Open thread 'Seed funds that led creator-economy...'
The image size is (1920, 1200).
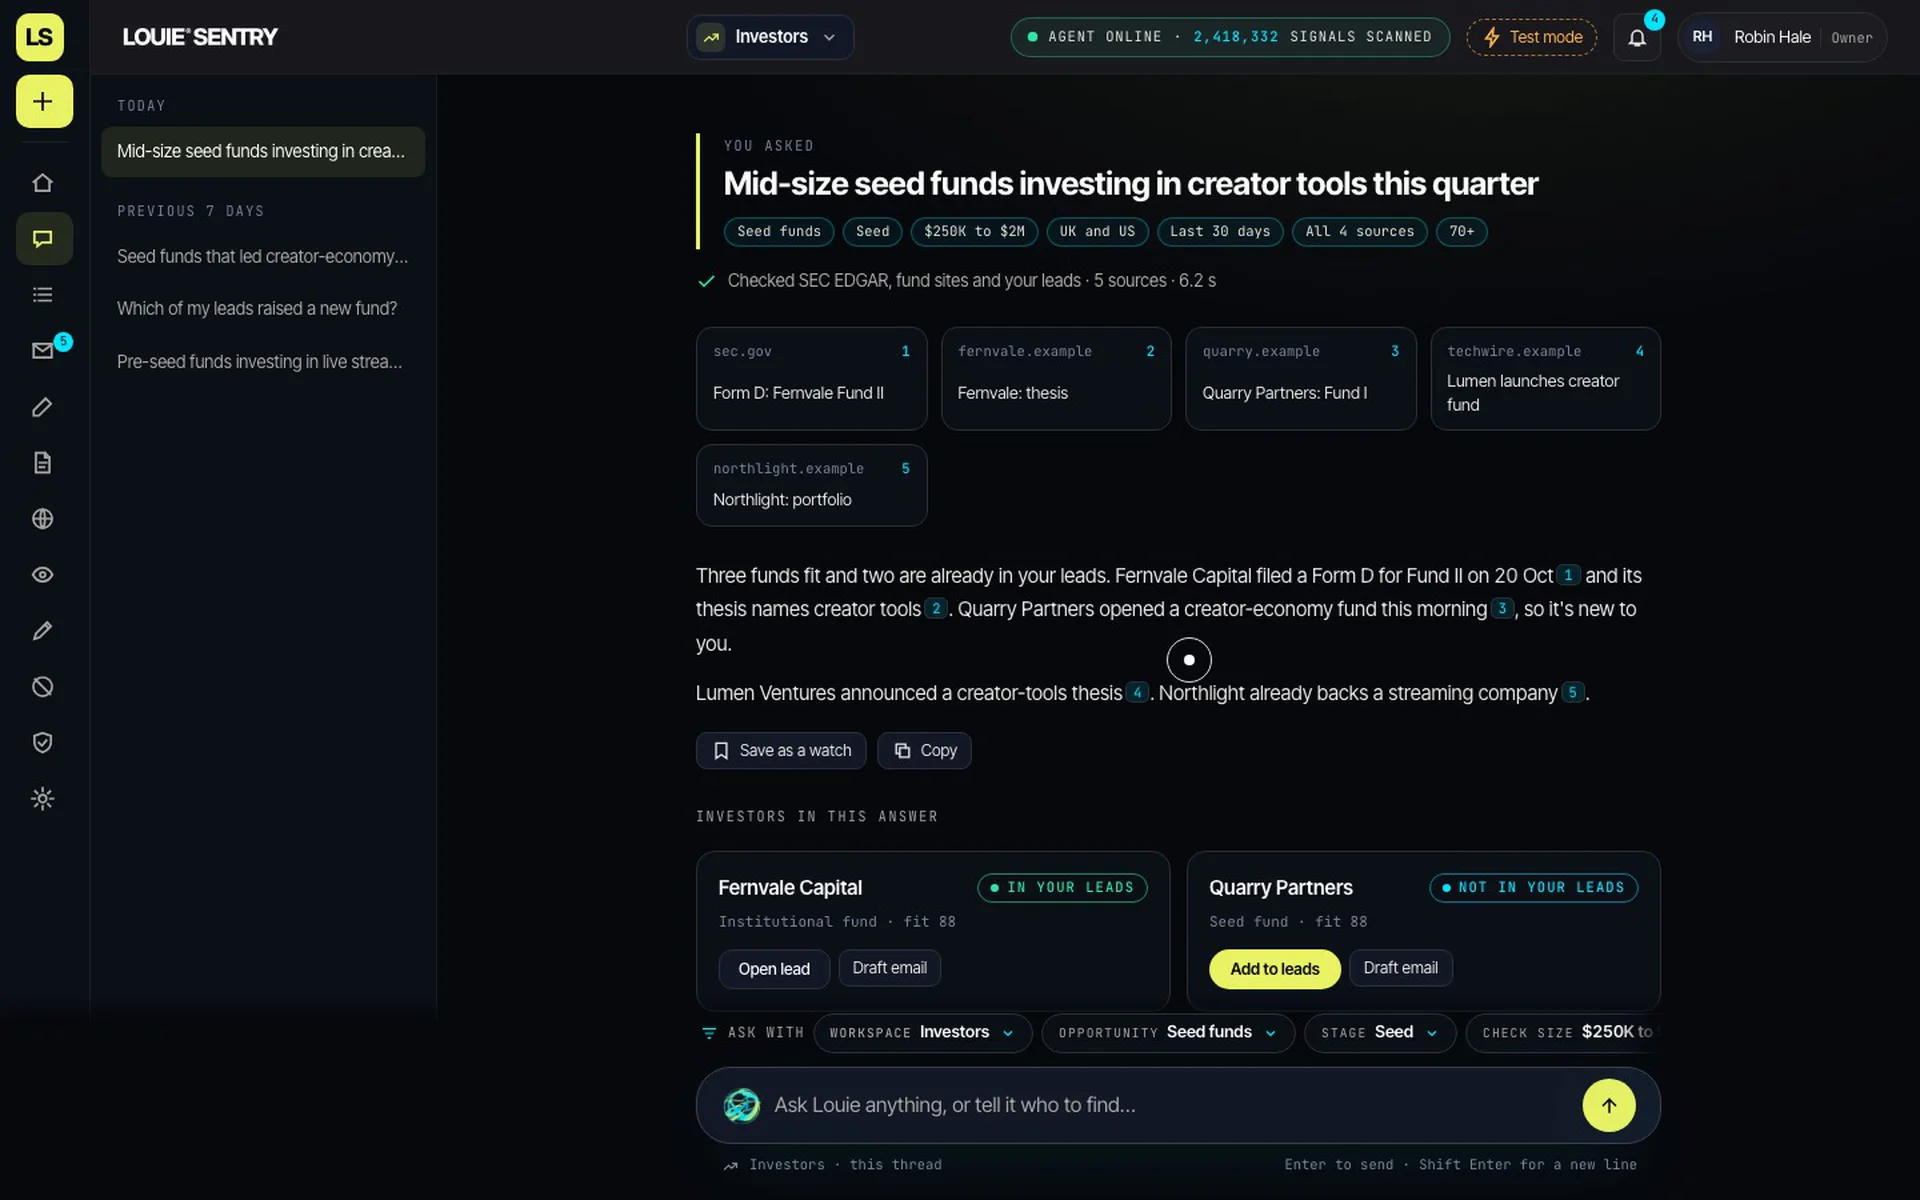click(263, 257)
